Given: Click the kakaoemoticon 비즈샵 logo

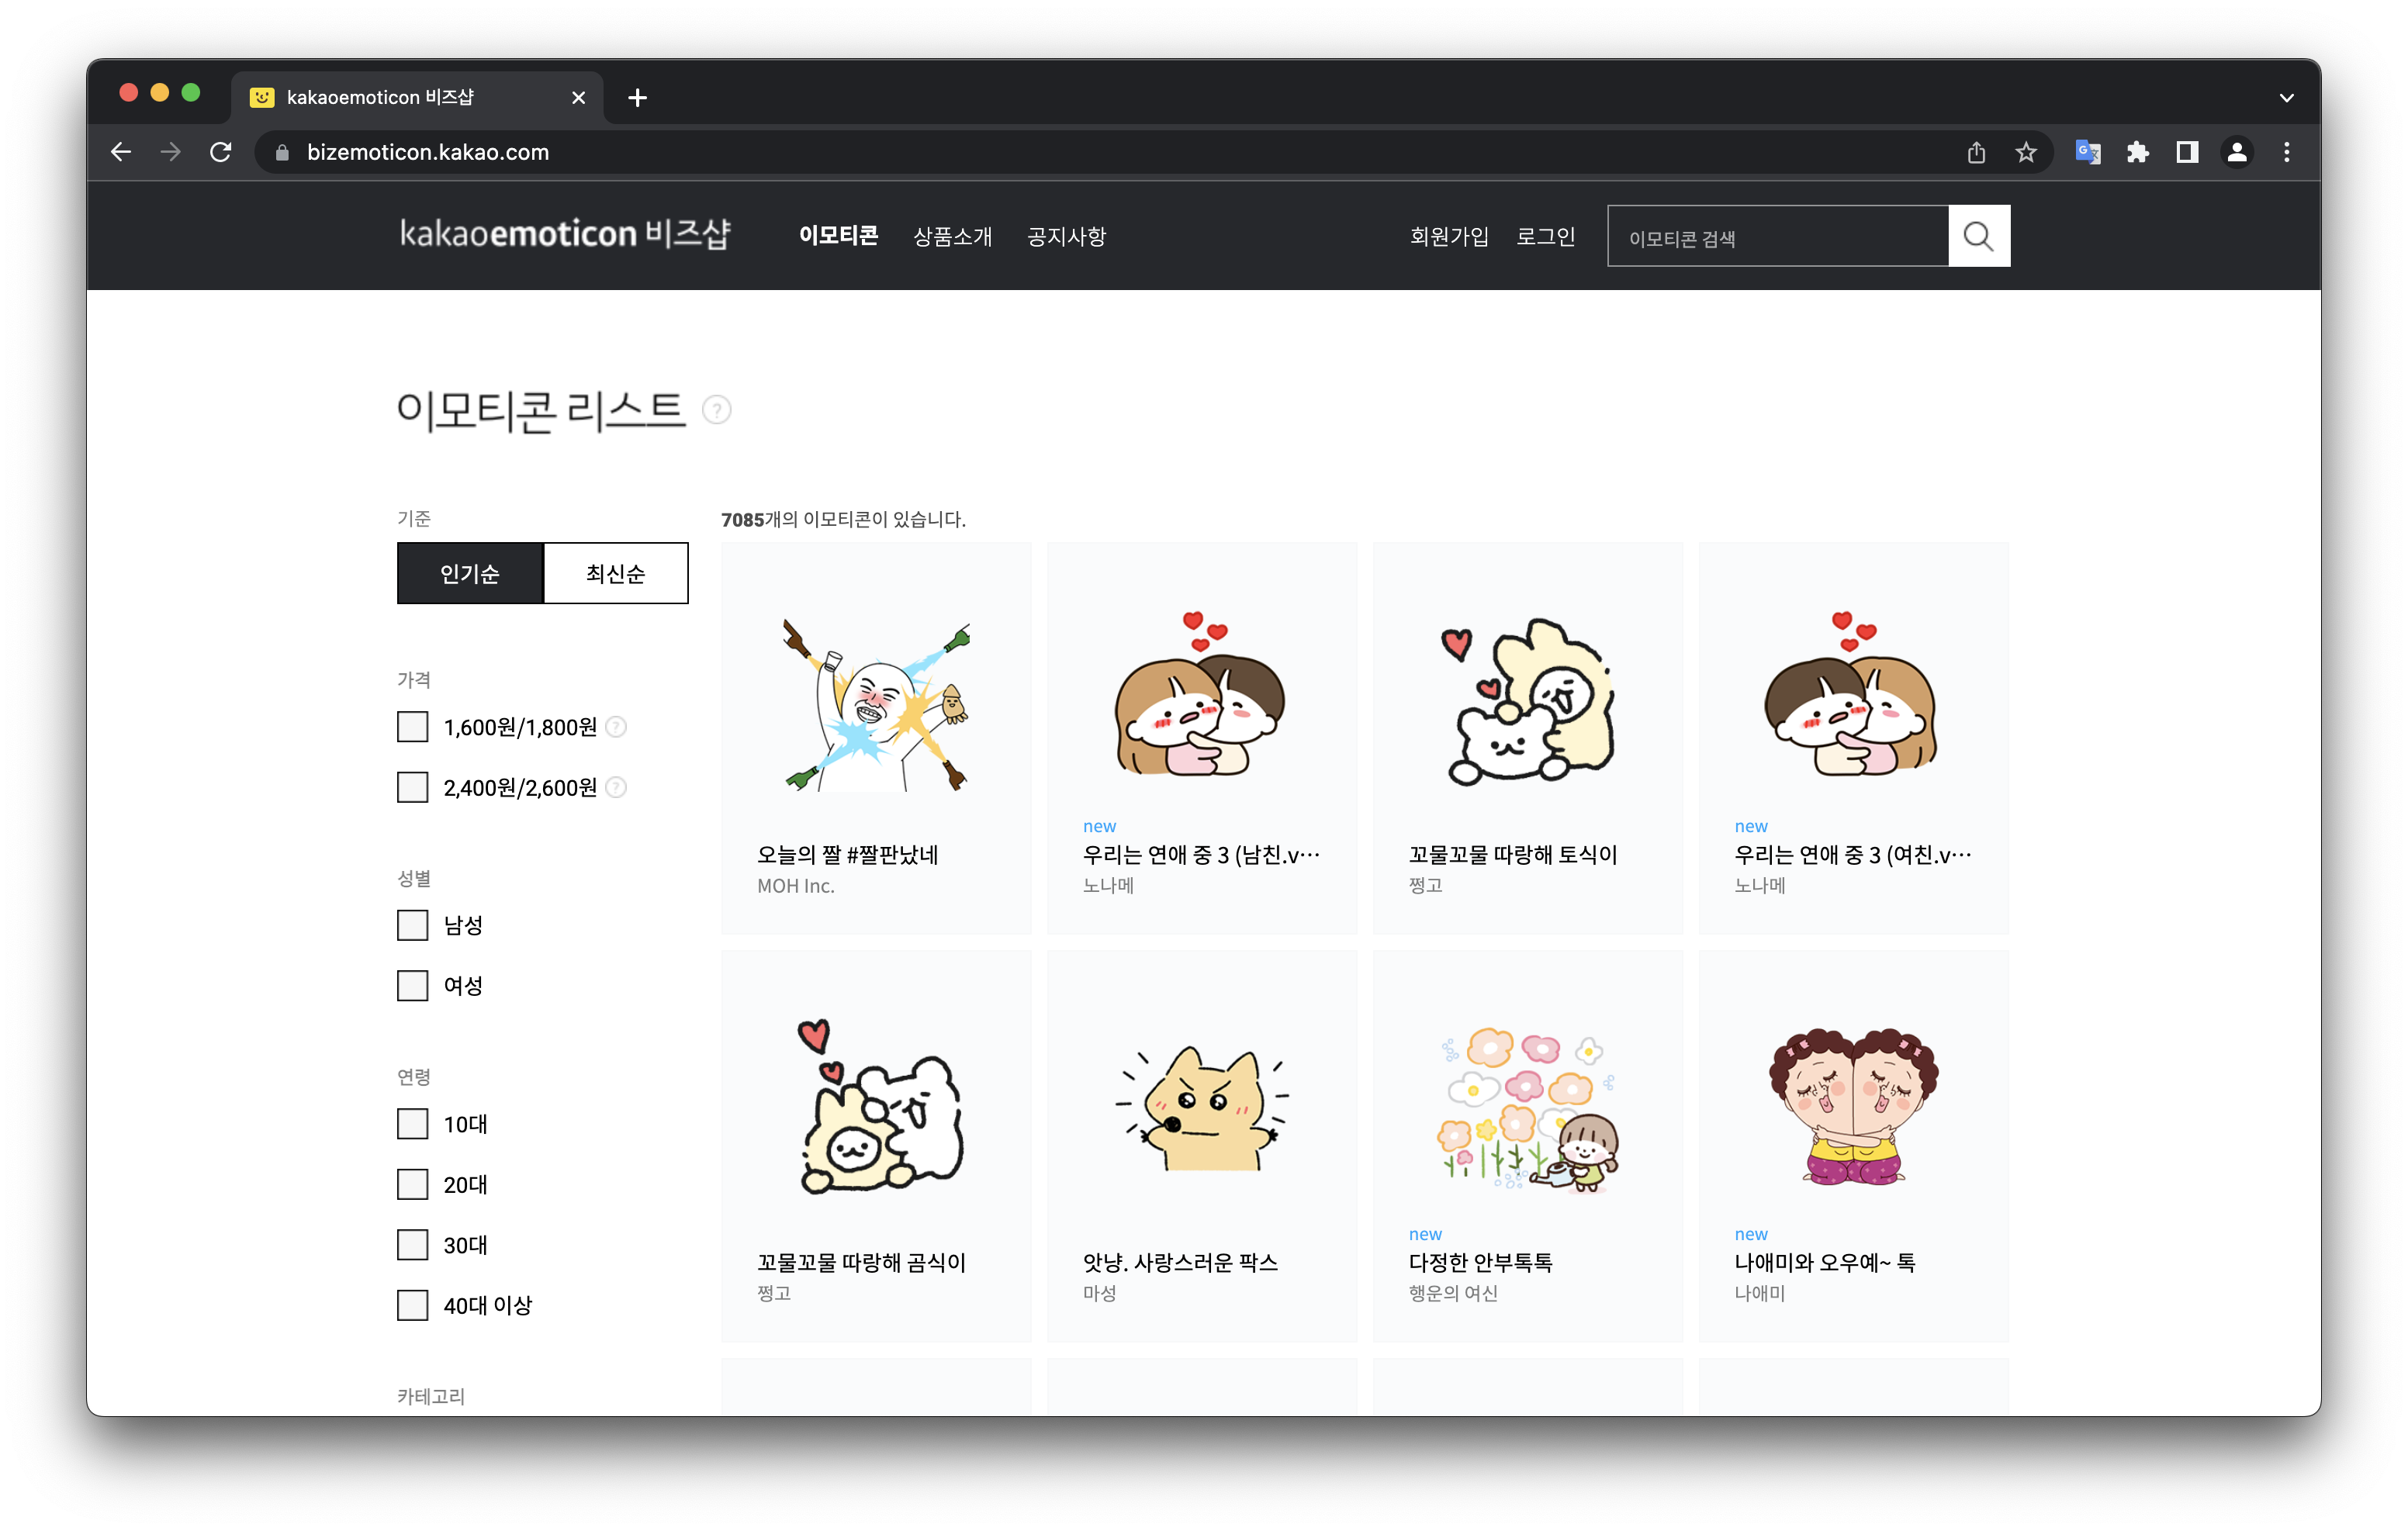Looking at the screenshot, I should [565, 233].
